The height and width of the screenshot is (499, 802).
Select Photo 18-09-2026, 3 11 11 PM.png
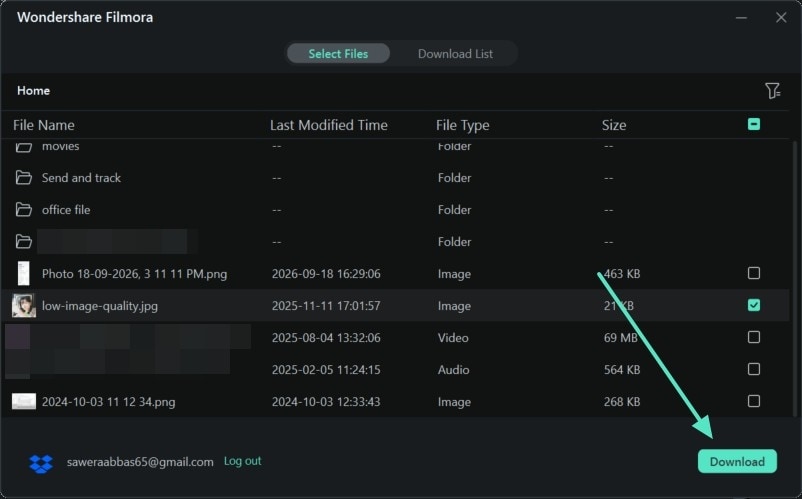pos(134,274)
